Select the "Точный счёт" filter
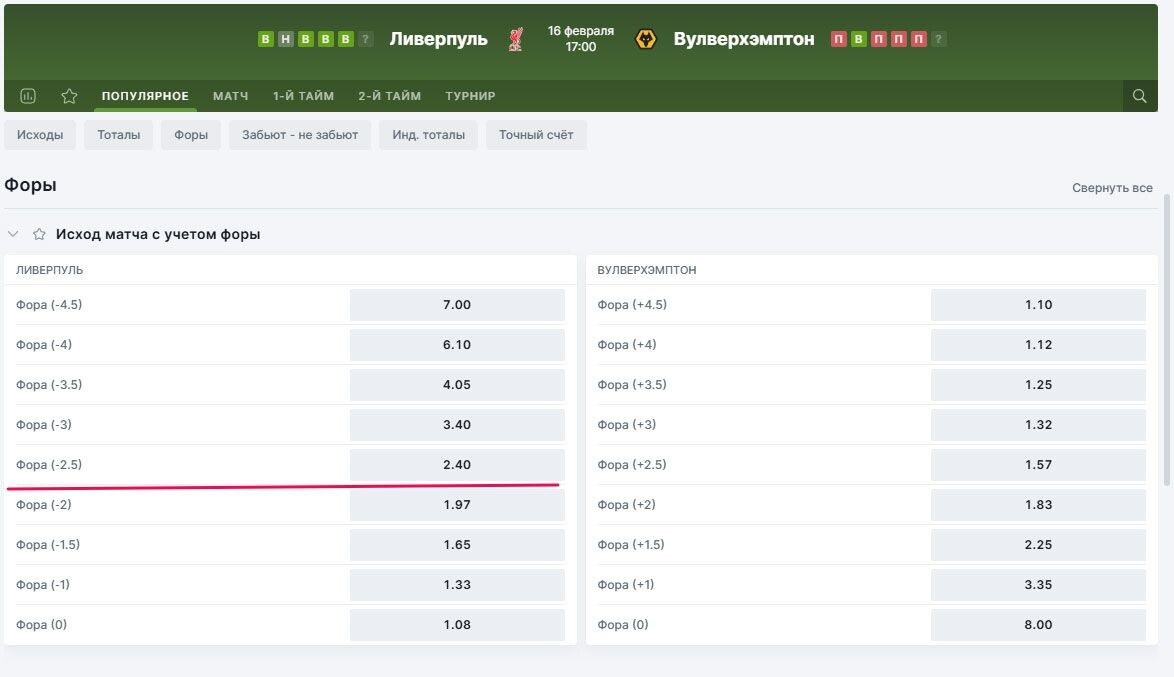Screen dimensions: 1174x677 (x=536, y=135)
